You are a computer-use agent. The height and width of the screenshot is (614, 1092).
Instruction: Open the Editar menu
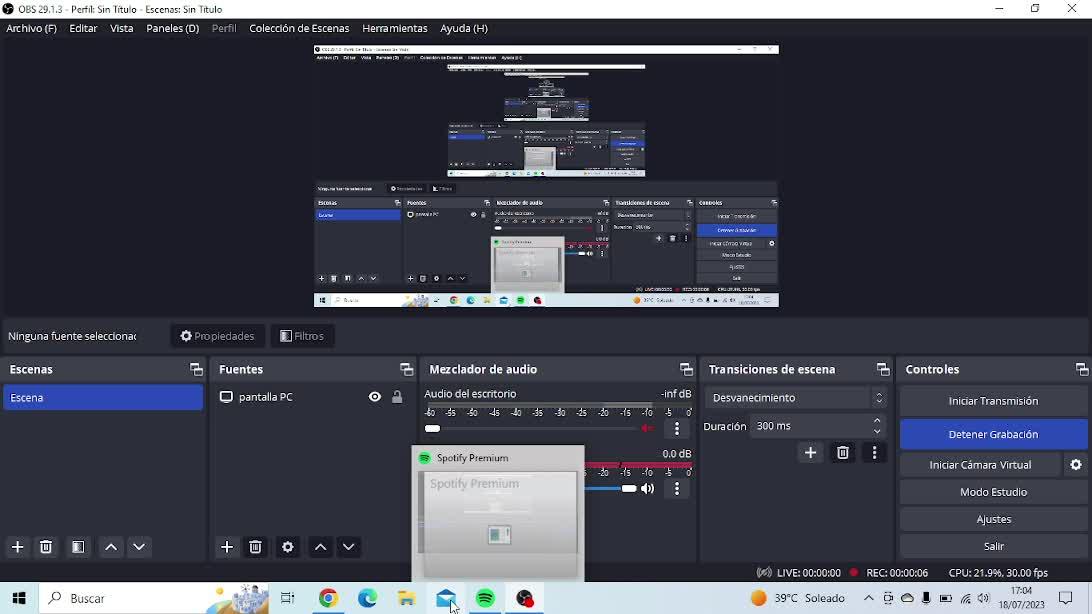click(x=83, y=29)
